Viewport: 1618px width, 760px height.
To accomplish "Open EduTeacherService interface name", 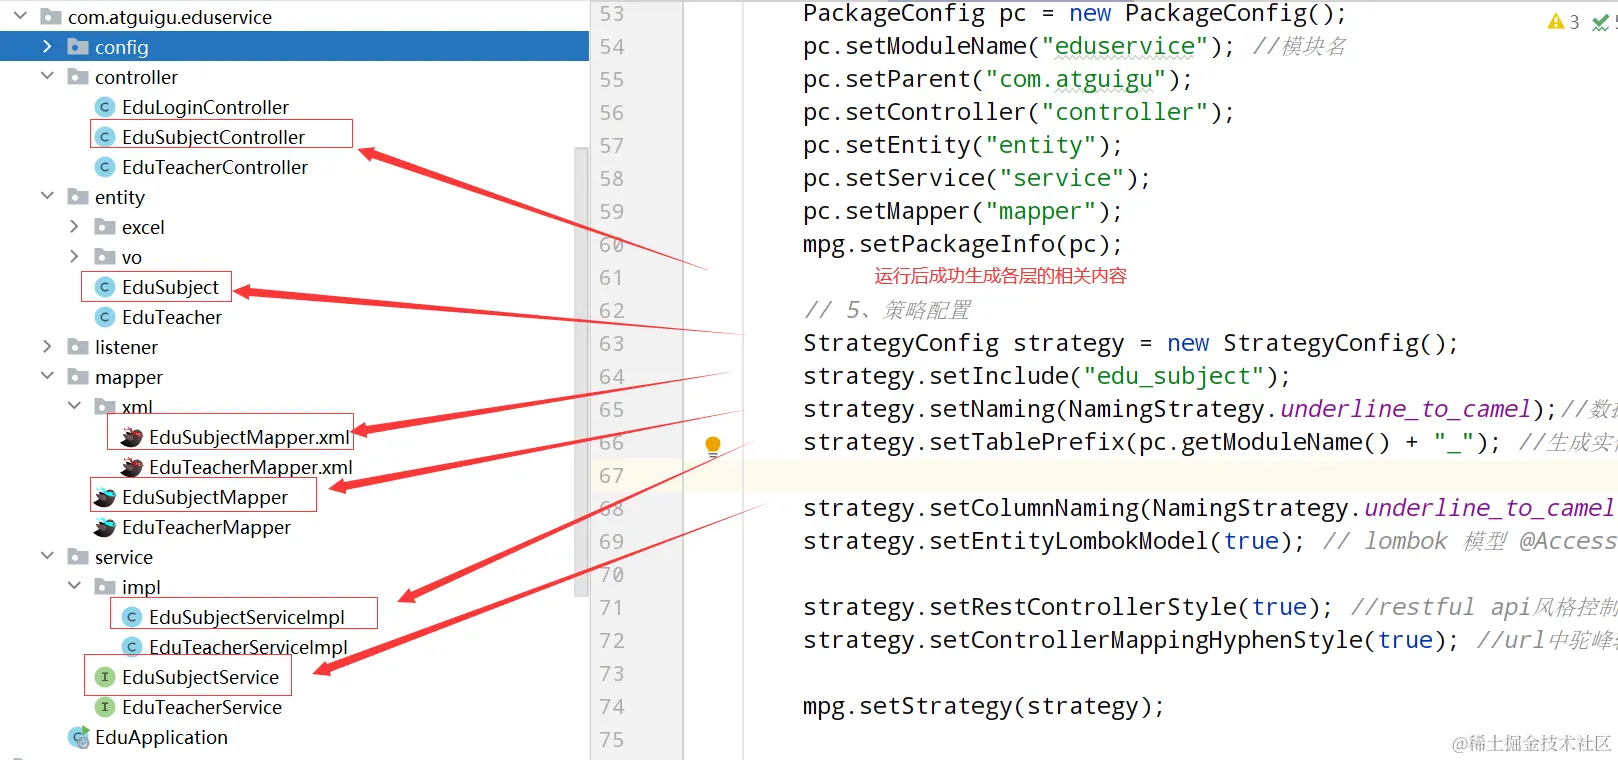I will 202,707.
